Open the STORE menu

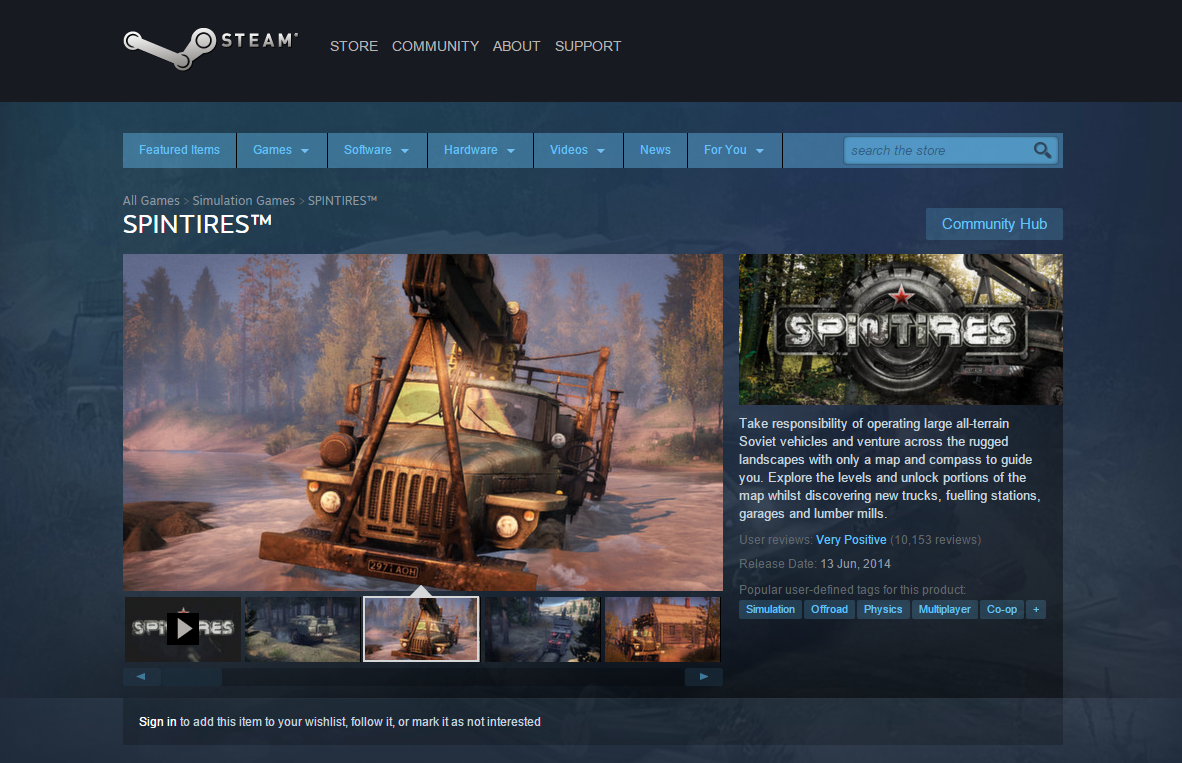tap(354, 46)
